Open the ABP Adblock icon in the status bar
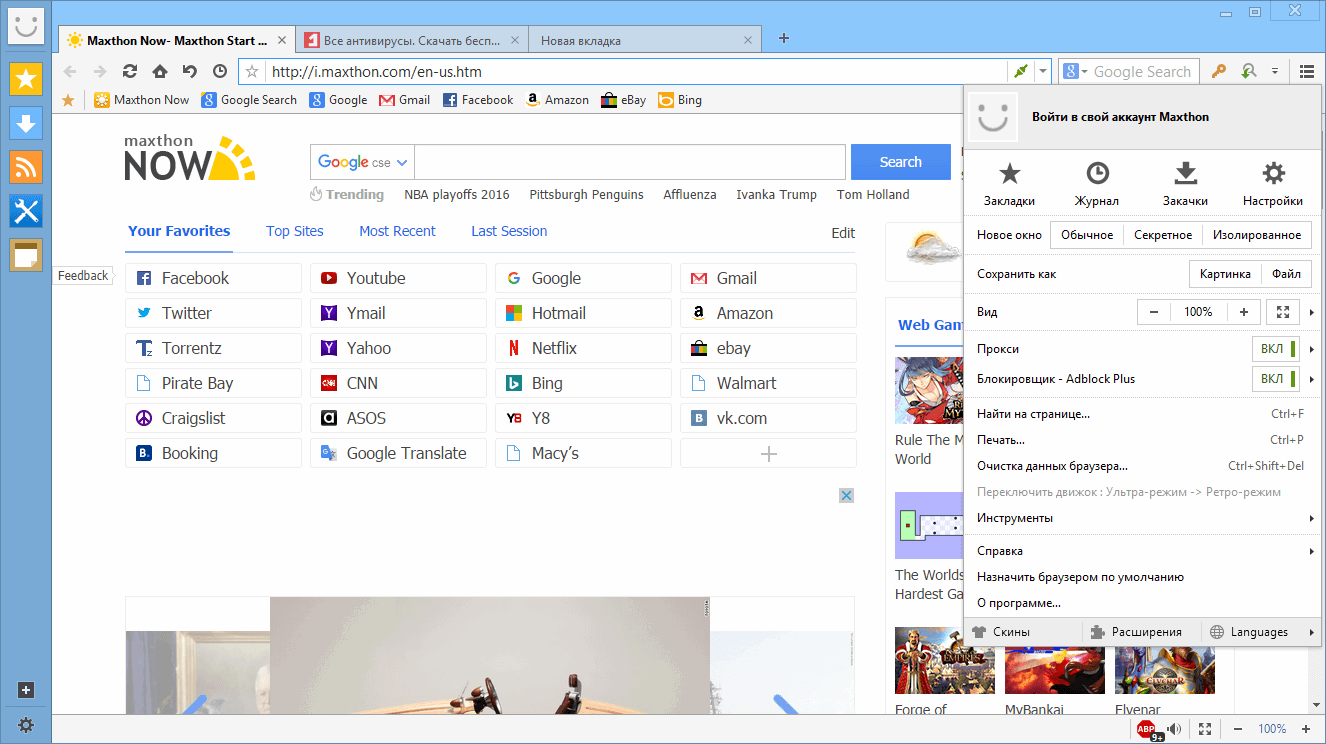This screenshot has width=1326, height=744. point(1147,729)
